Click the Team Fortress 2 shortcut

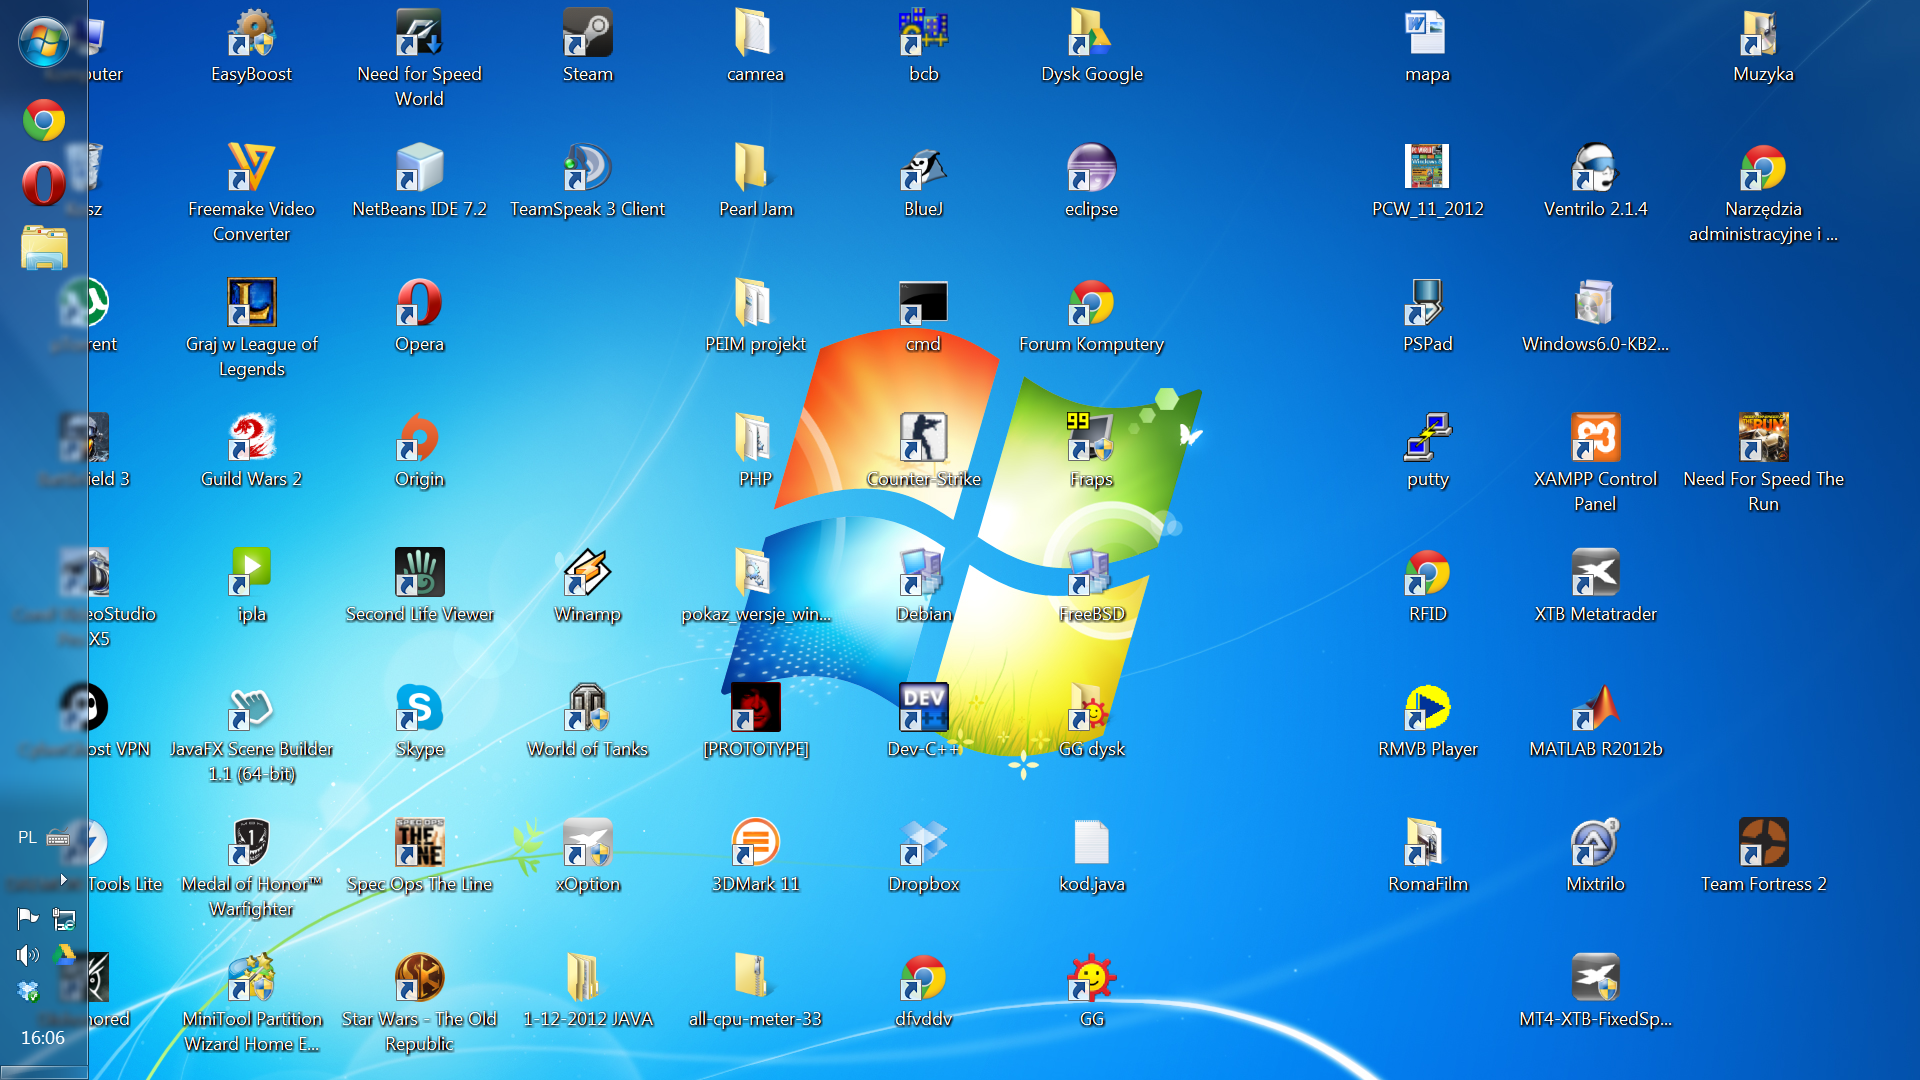tap(1763, 856)
